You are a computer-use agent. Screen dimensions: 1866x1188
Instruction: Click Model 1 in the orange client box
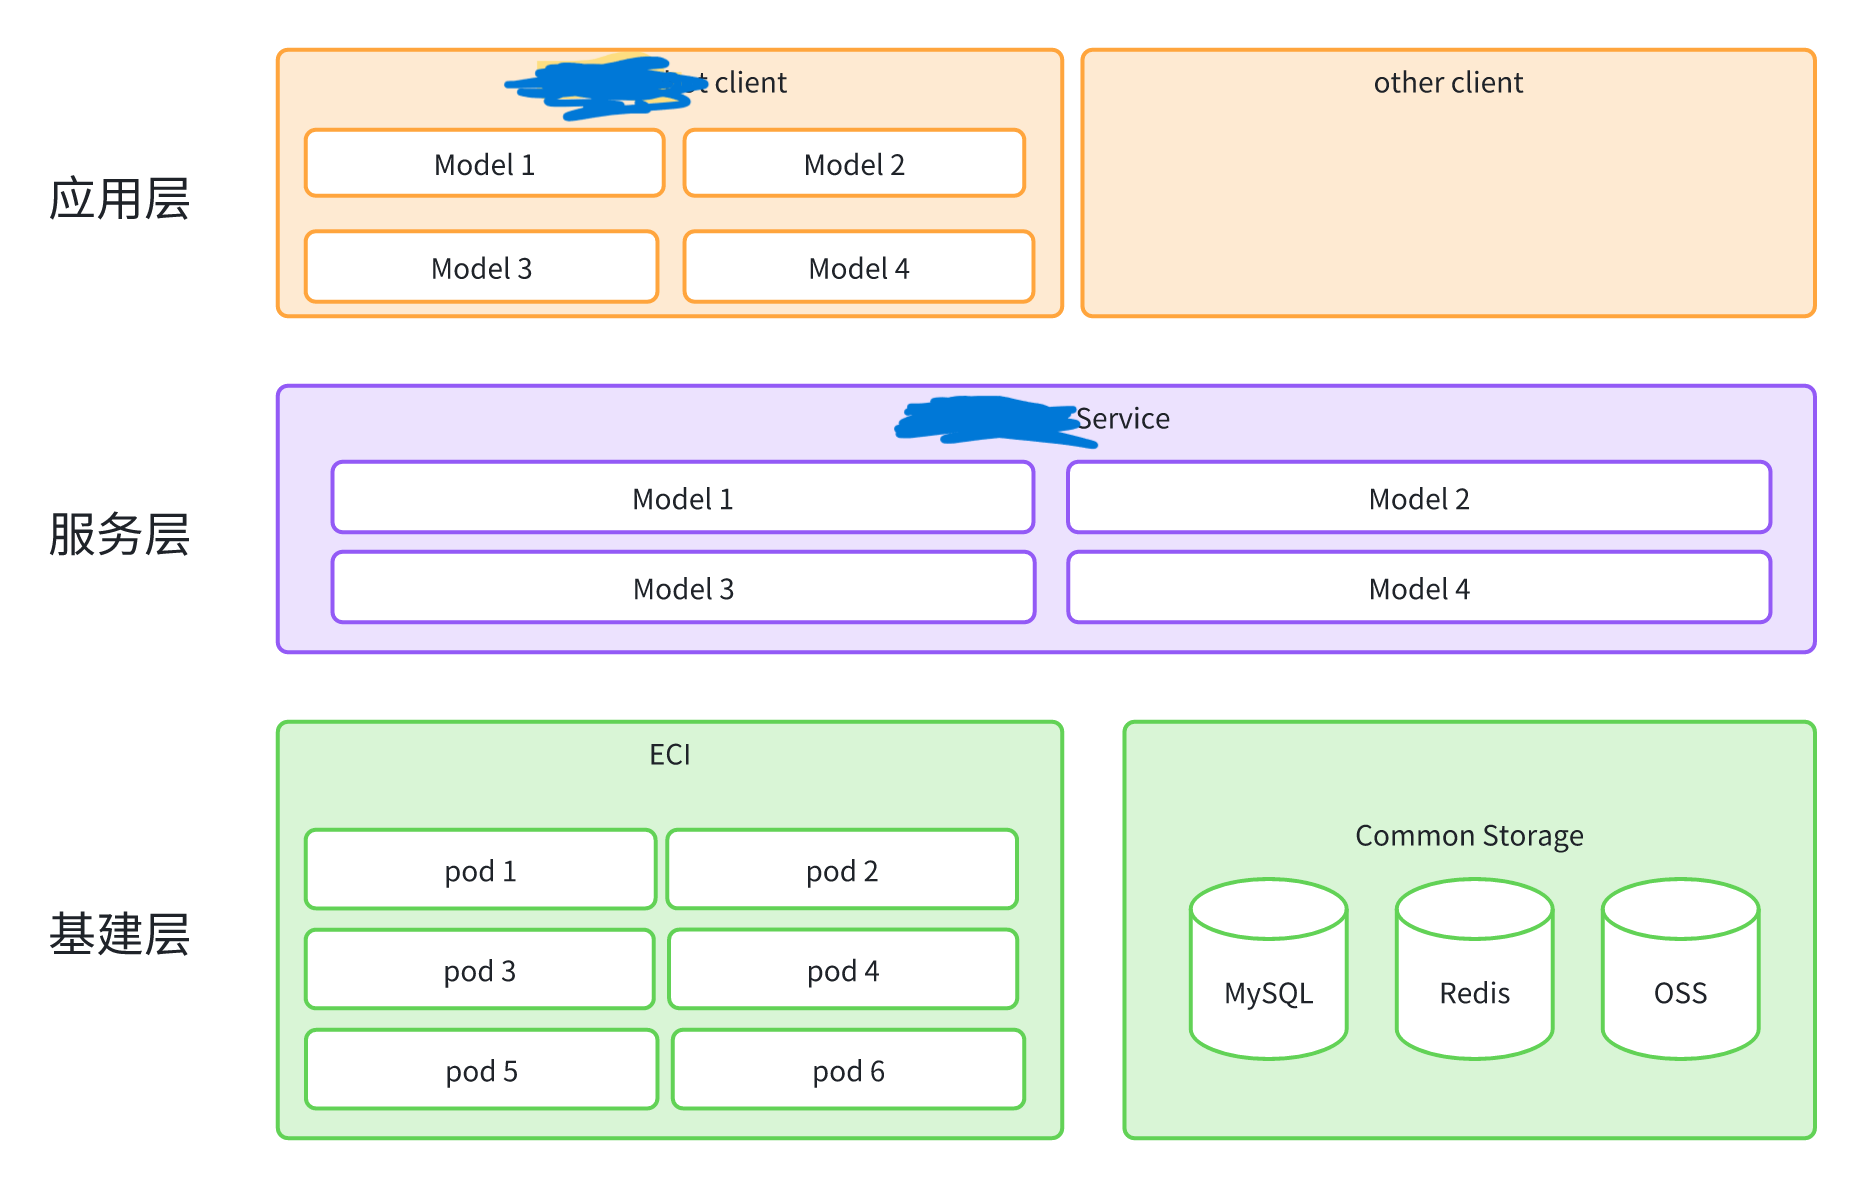(485, 163)
